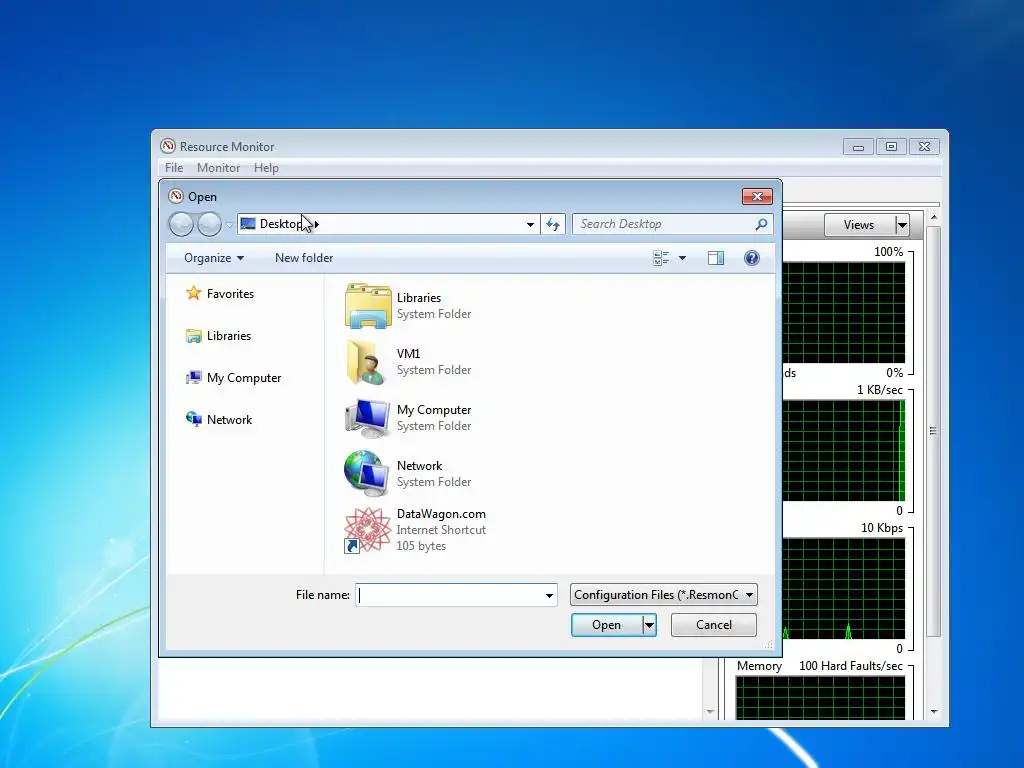The width and height of the screenshot is (1024, 768).
Task: Click the Network icon in navigation pane
Action: click(193, 419)
